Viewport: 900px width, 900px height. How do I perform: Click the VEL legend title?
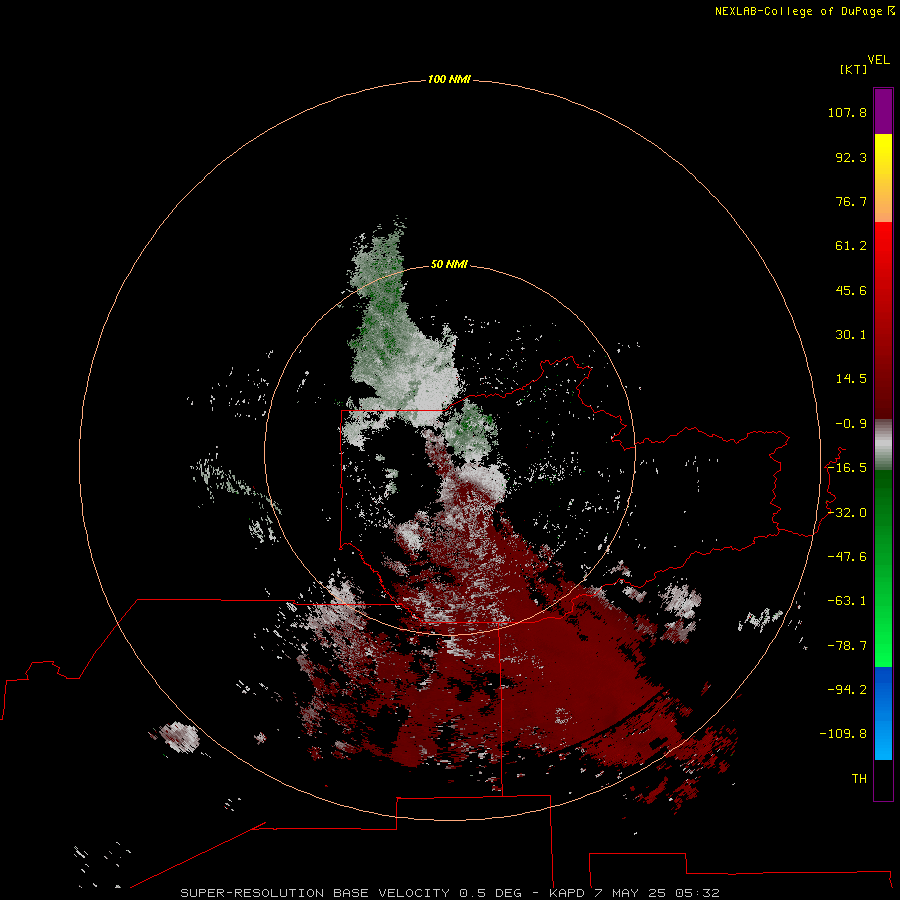click(x=878, y=60)
